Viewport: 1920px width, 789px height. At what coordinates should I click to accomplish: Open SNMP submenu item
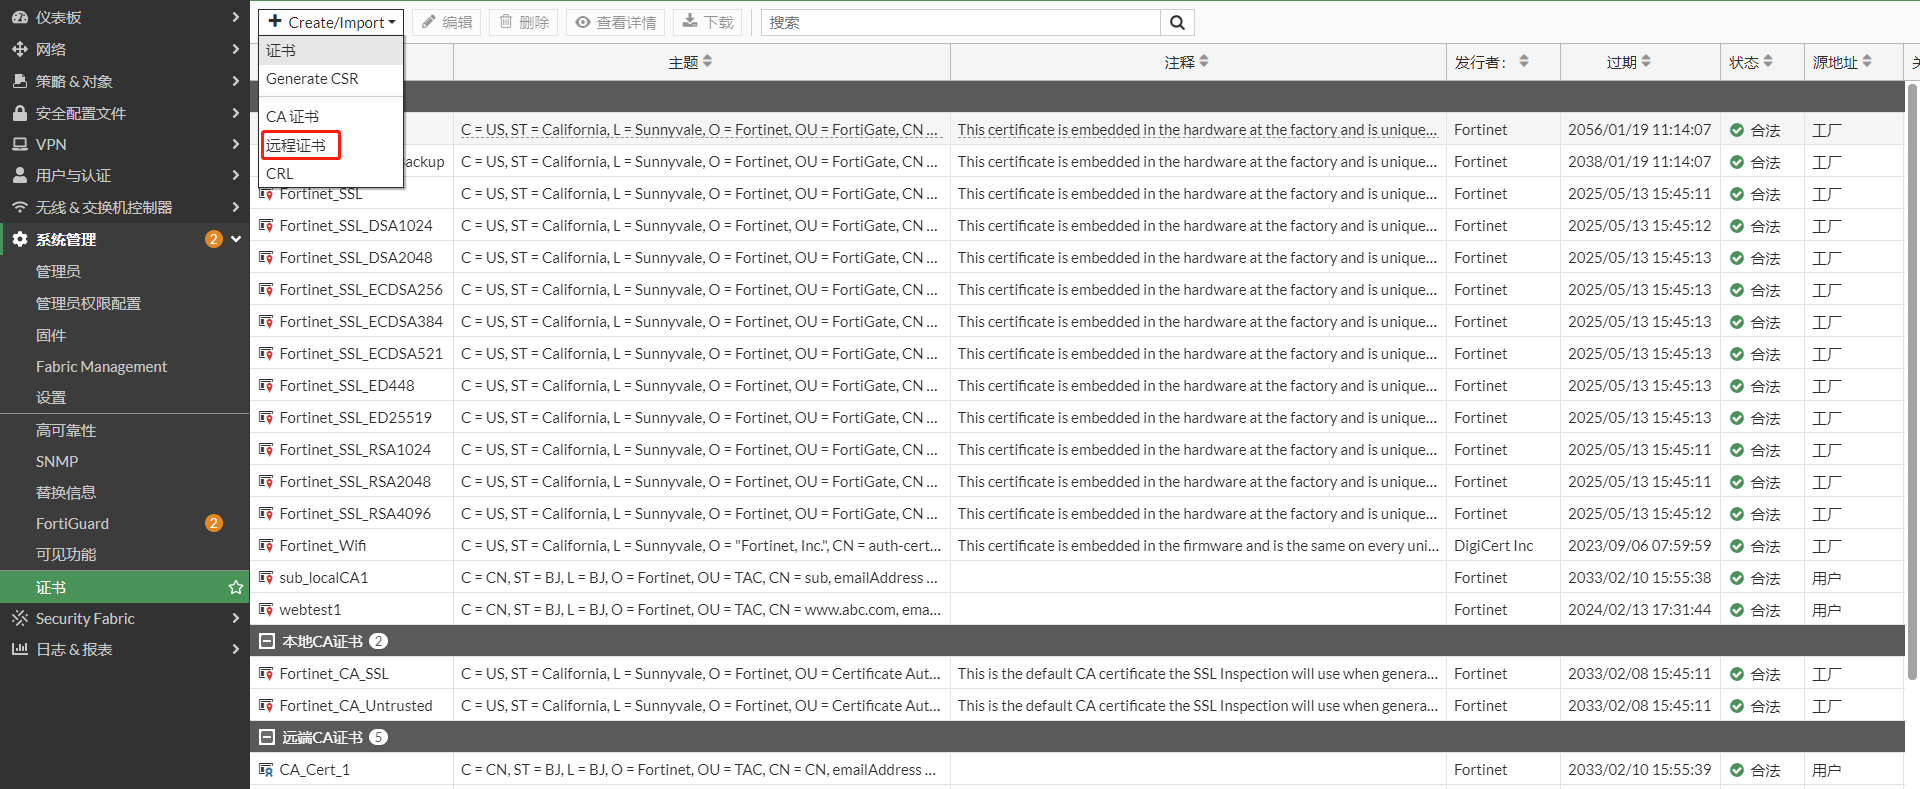pos(124,461)
